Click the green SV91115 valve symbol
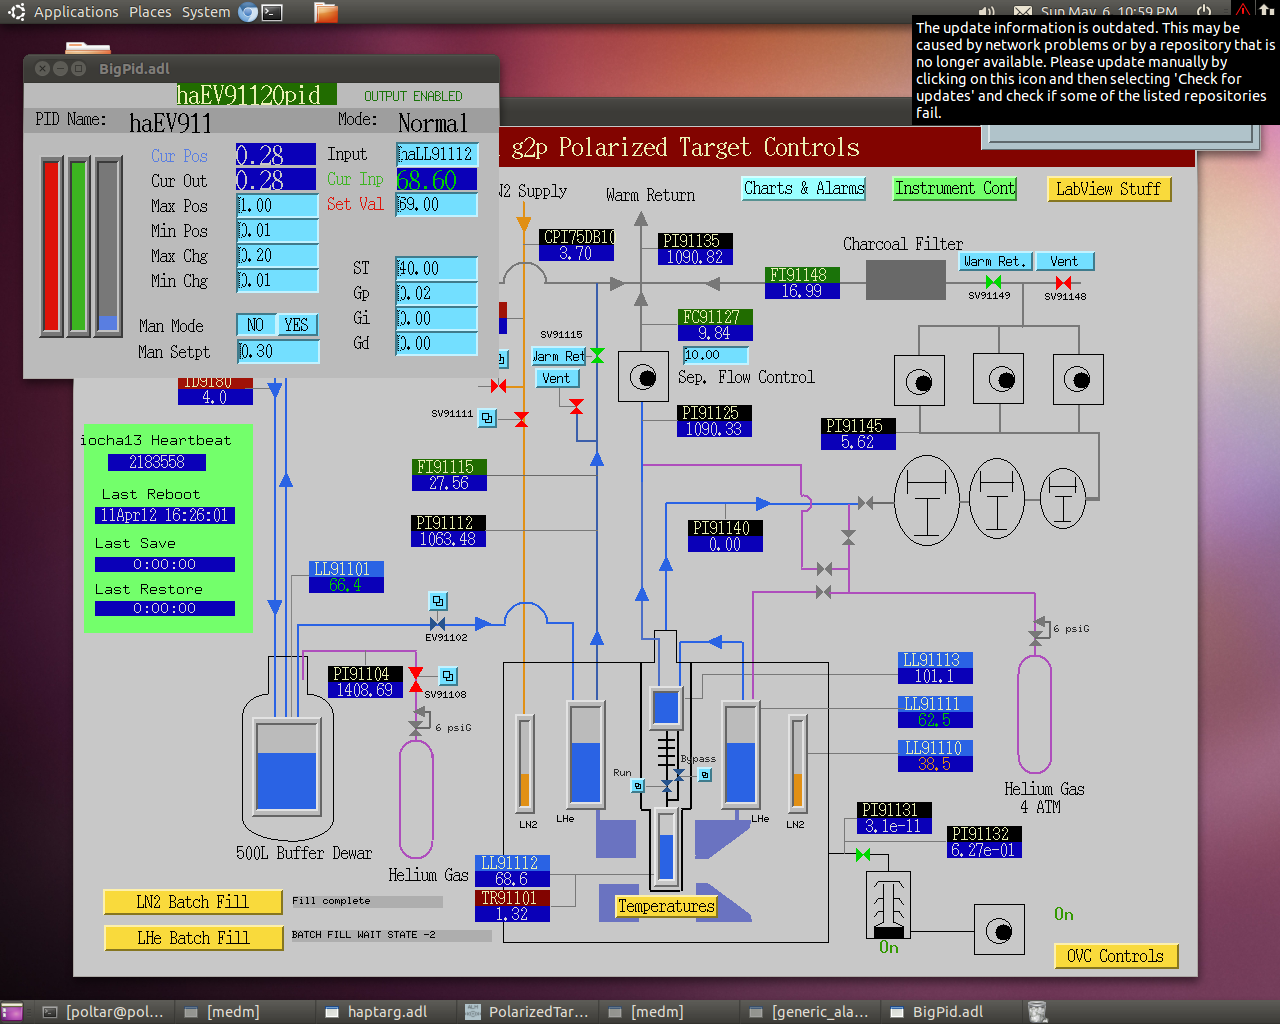The image size is (1280, 1024). 597,355
